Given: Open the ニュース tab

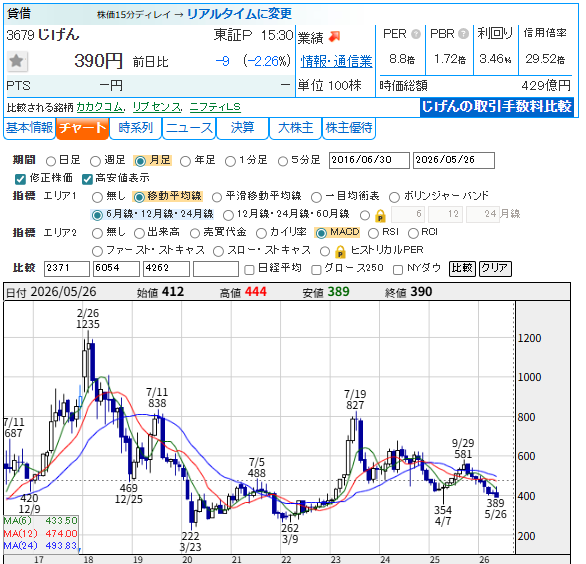Looking at the screenshot, I should 189,128.
